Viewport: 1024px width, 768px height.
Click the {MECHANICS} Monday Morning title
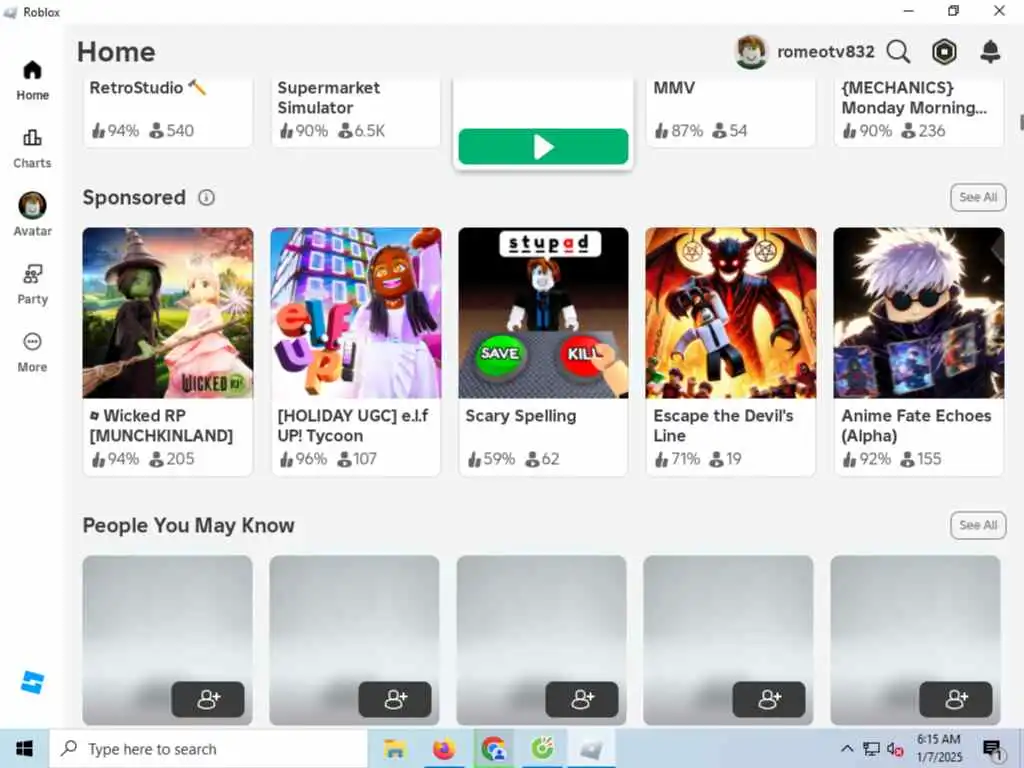[x=914, y=97]
